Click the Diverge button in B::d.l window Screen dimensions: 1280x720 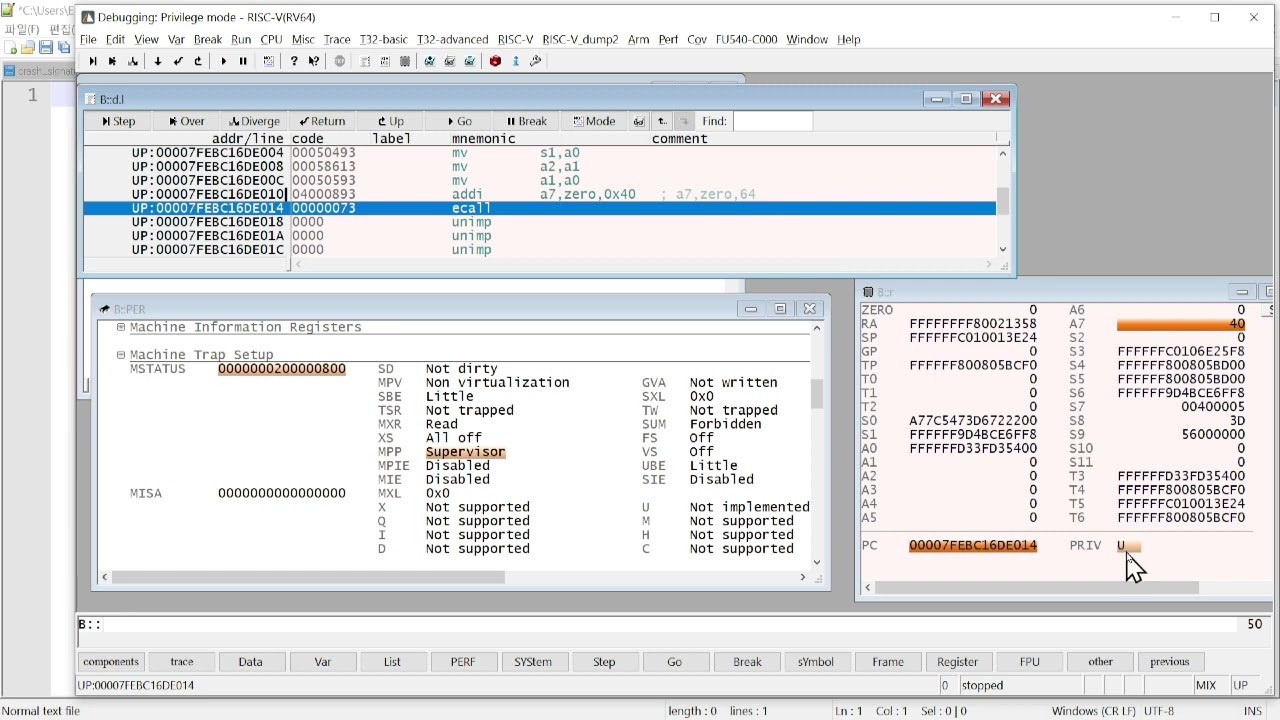tap(254, 121)
